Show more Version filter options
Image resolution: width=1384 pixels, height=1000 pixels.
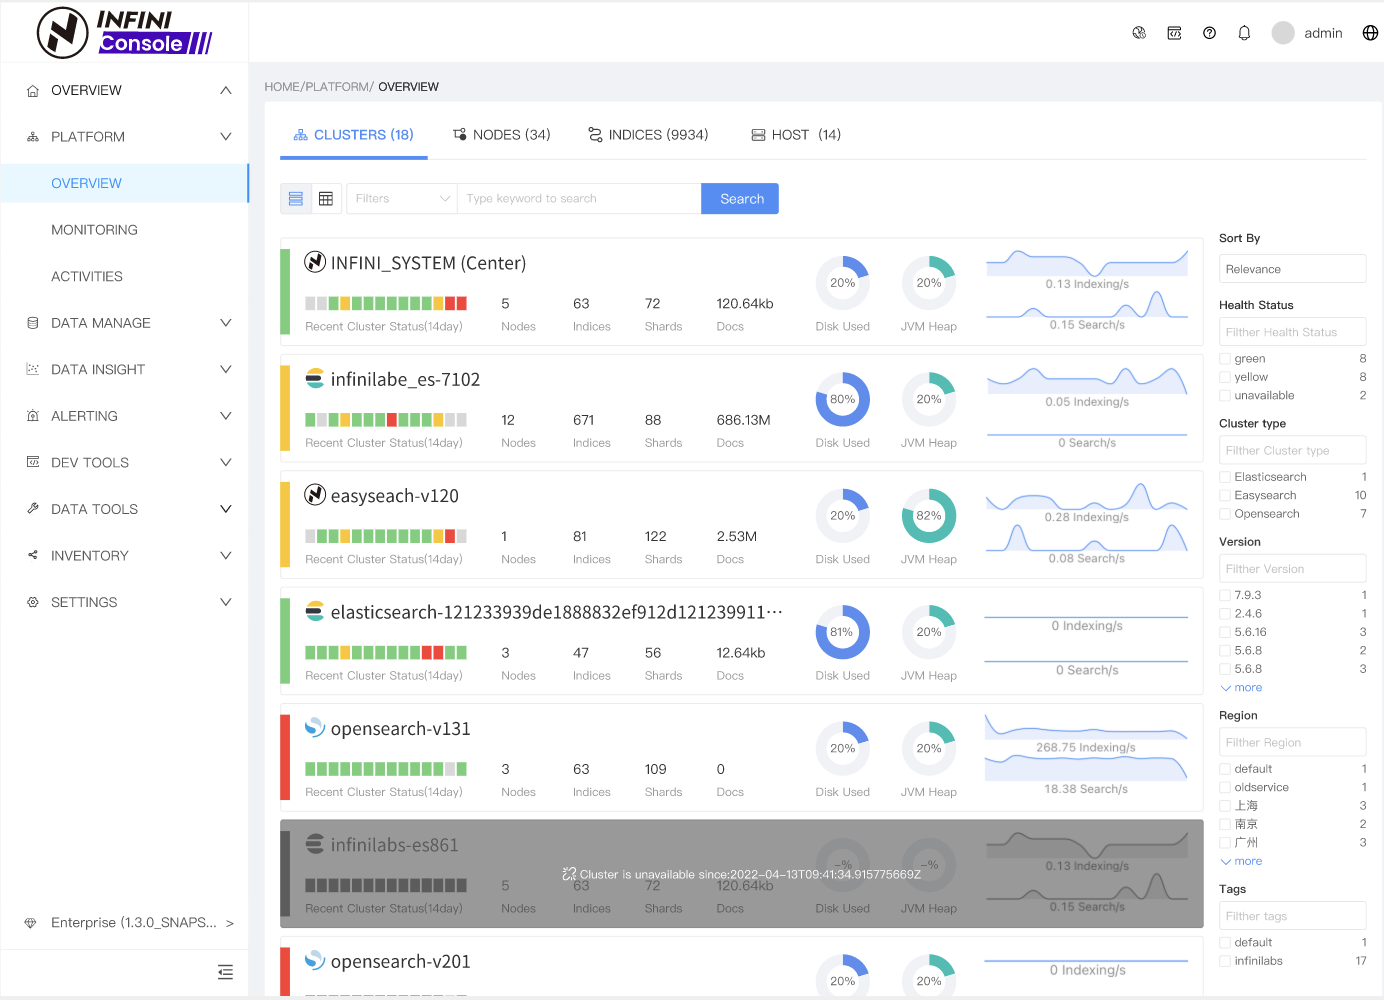pyautogui.click(x=1241, y=688)
